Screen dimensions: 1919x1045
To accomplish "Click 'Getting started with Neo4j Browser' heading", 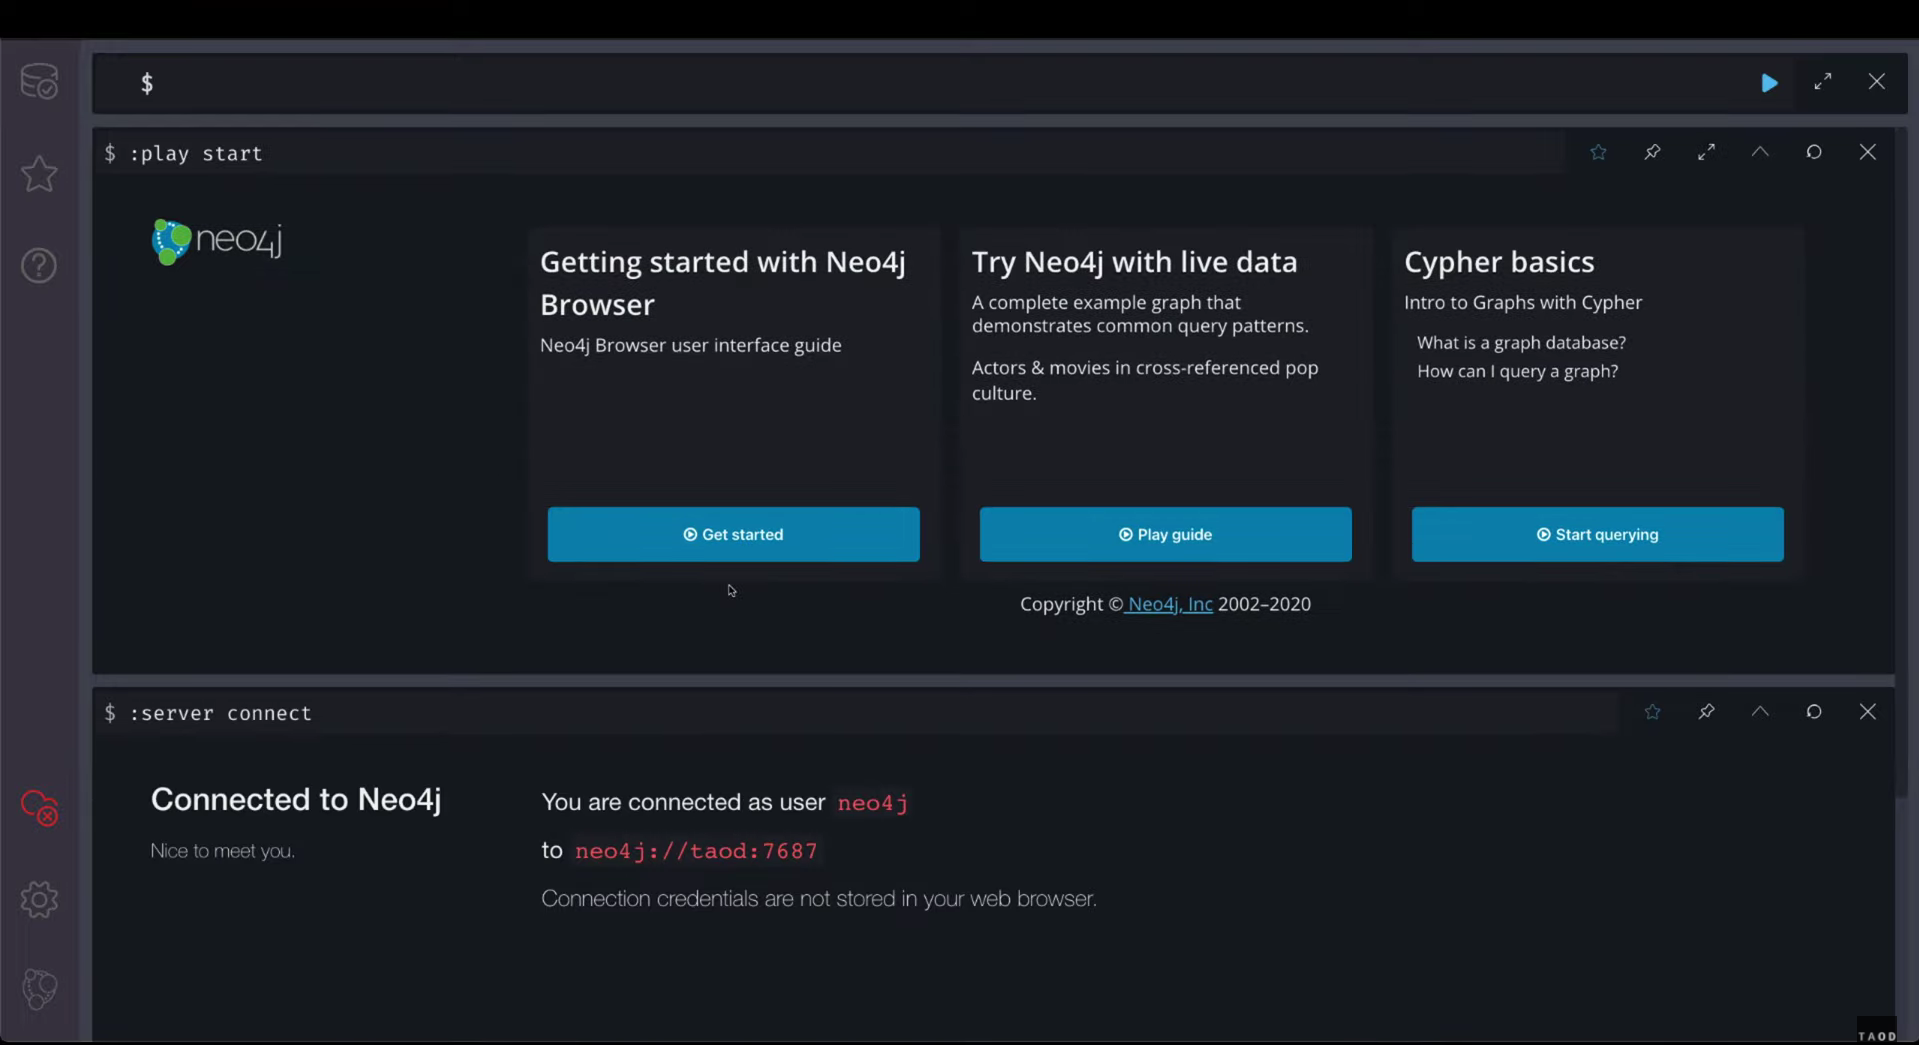I will (723, 283).
